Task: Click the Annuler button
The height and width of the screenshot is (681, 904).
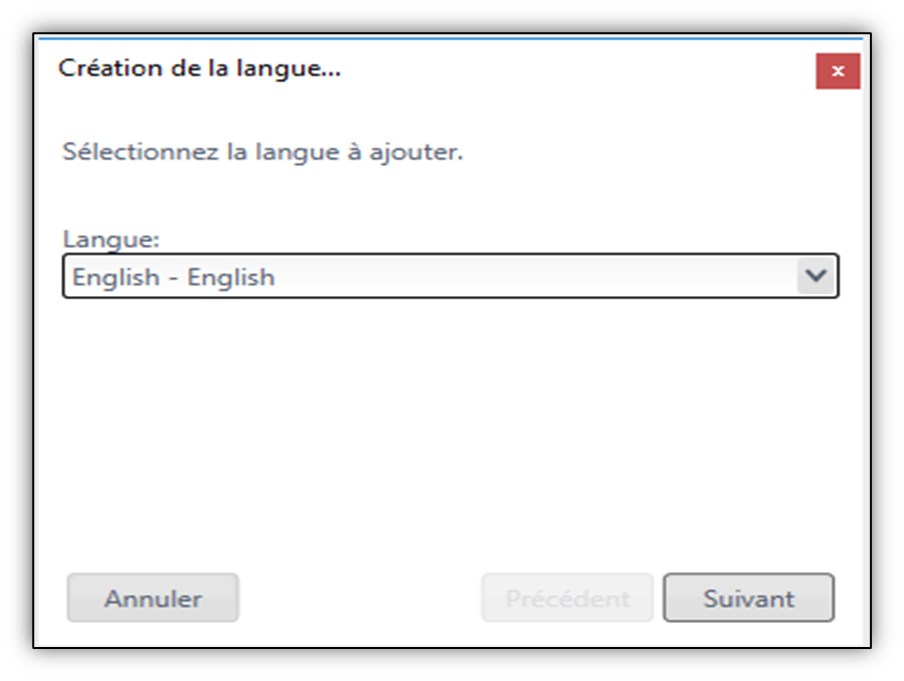Action: (x=153, y=597)
